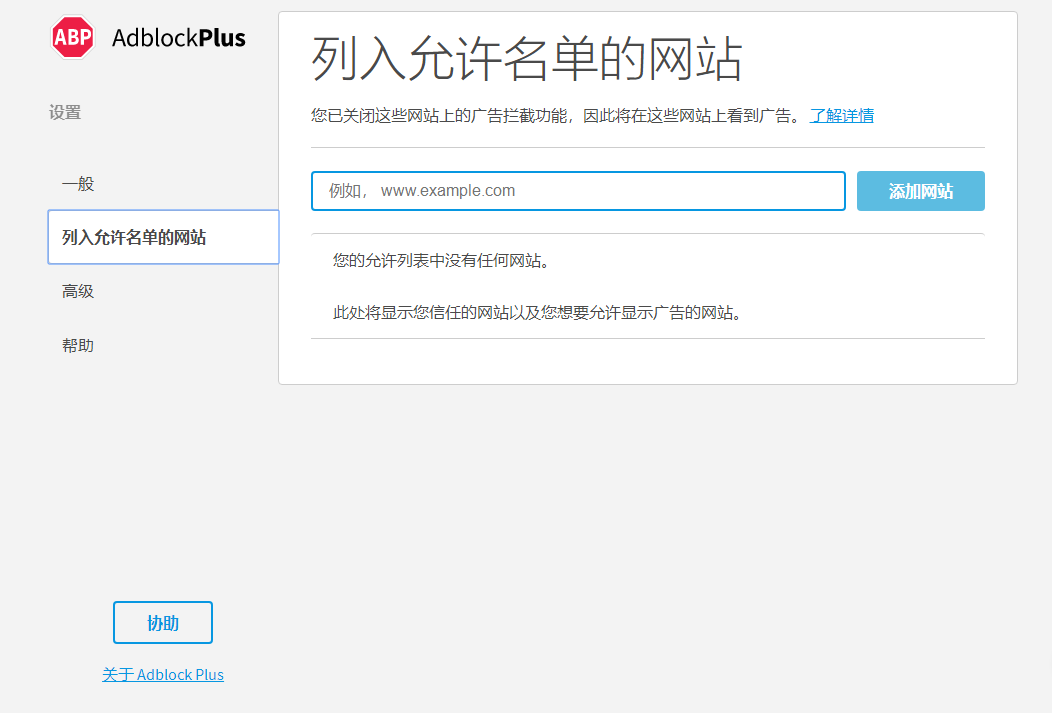Viewport: 1052px width, 713px height.
Task: Click the 设置 heading in the sidebar
Action: (x=64, y=113)
